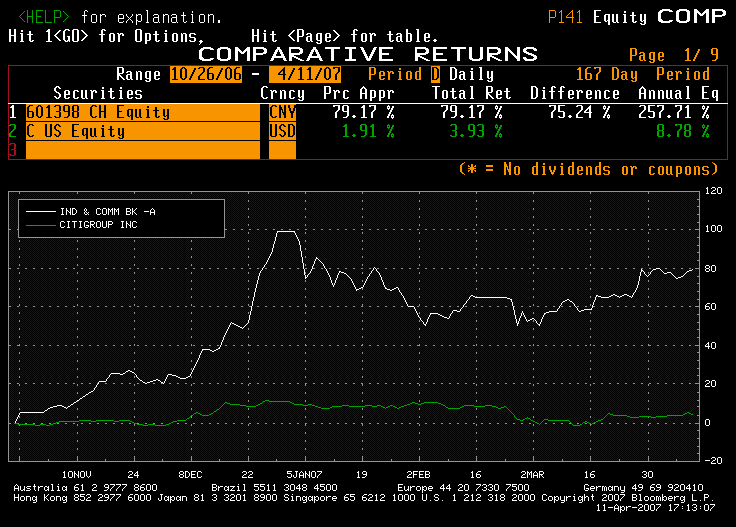Click the -20 y-axis label
The image size is (736, 527).
[x=713, y=460]
